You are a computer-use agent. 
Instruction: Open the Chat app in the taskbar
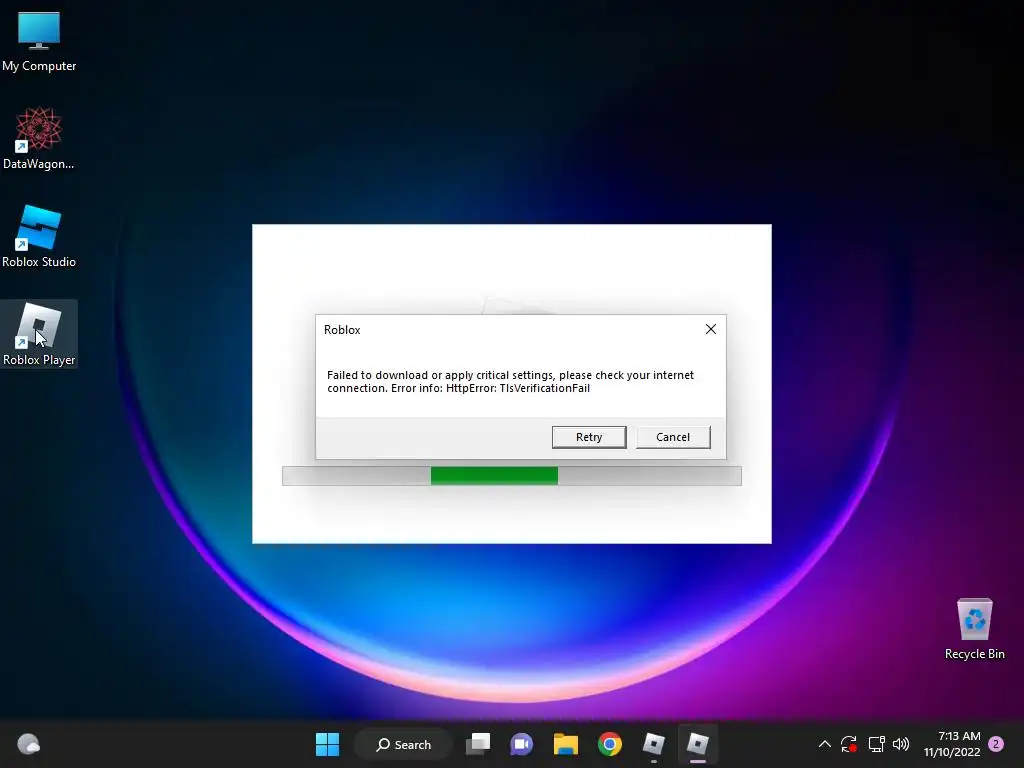coord(521,744)
